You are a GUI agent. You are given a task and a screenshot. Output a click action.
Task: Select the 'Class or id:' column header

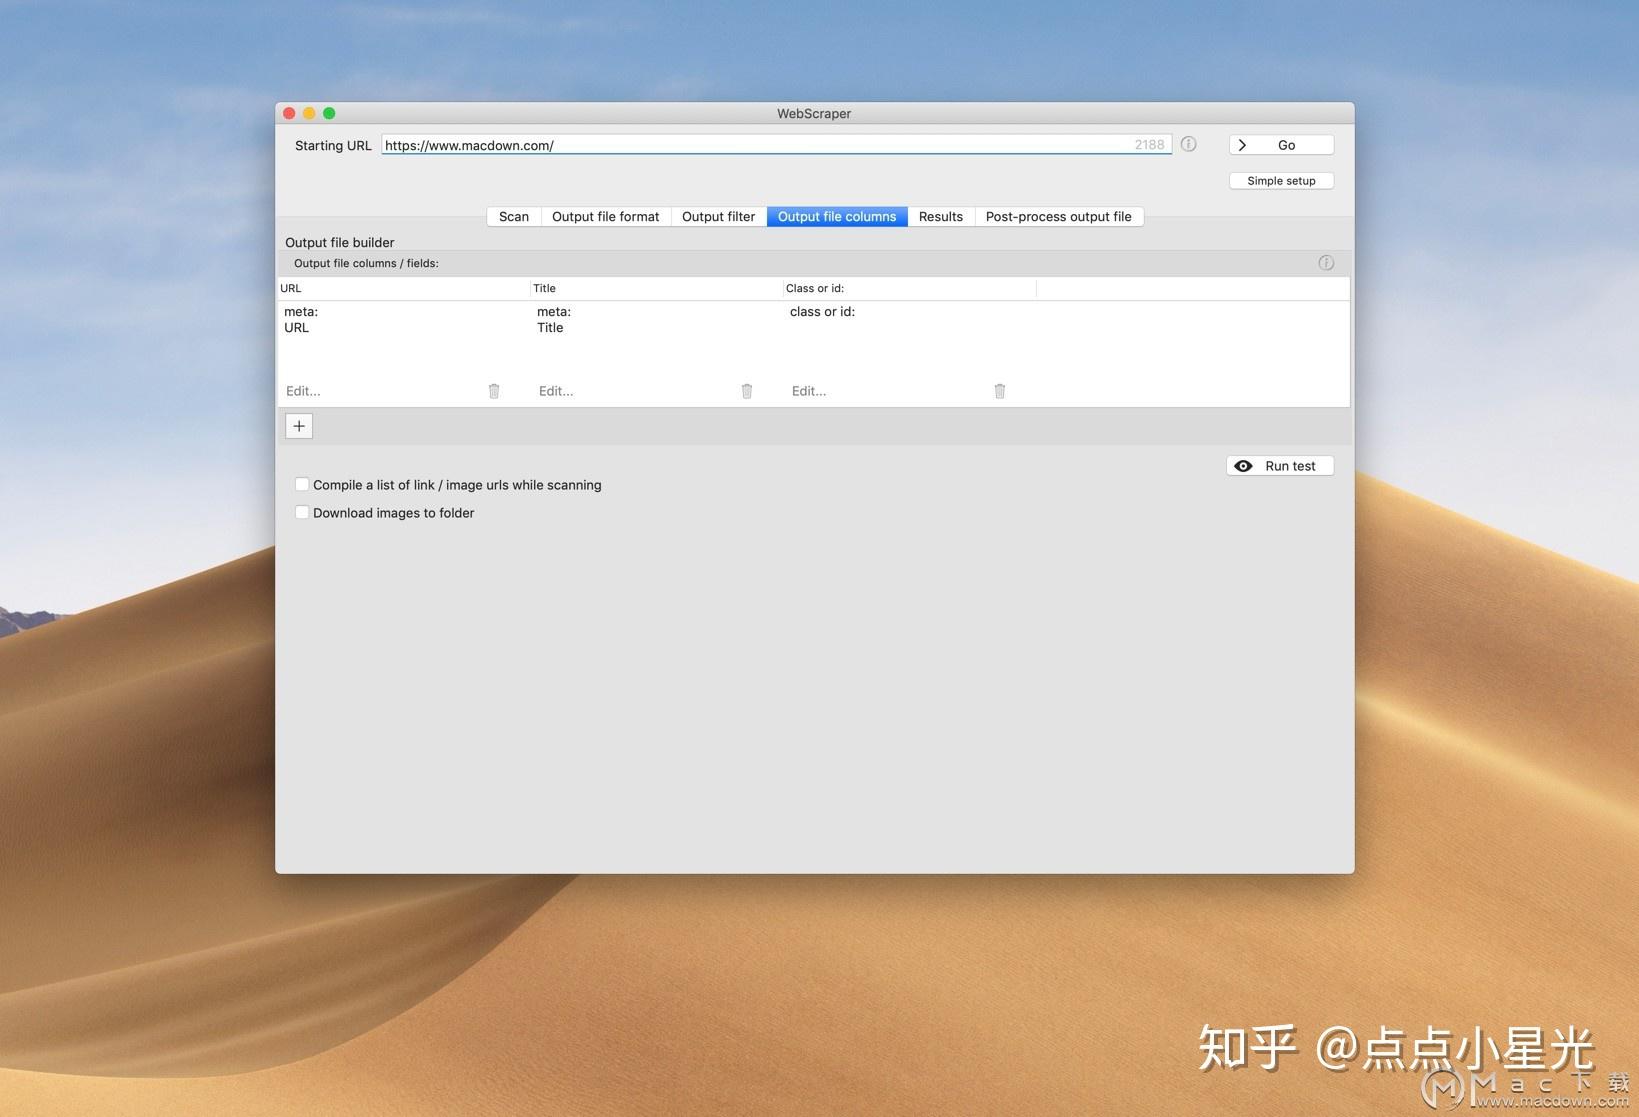[910, 288]
